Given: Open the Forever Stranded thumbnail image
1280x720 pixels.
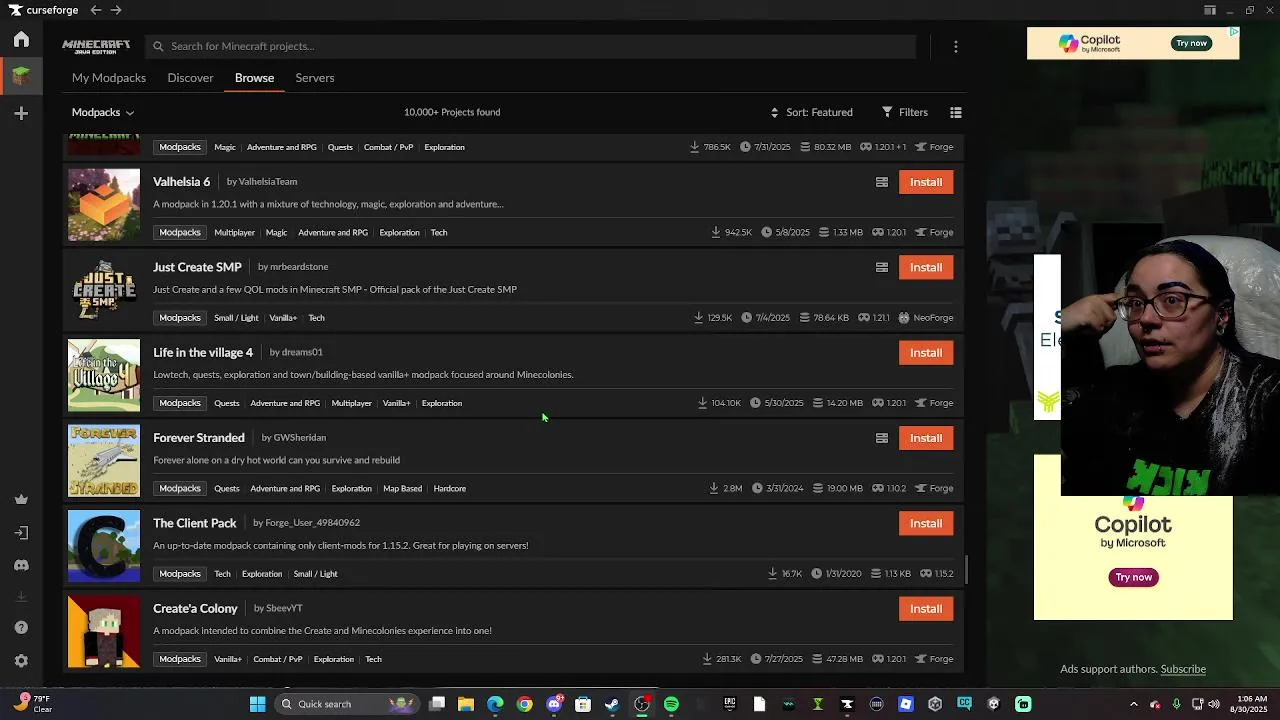Looking at the screenshot, I should coord(104,461).
